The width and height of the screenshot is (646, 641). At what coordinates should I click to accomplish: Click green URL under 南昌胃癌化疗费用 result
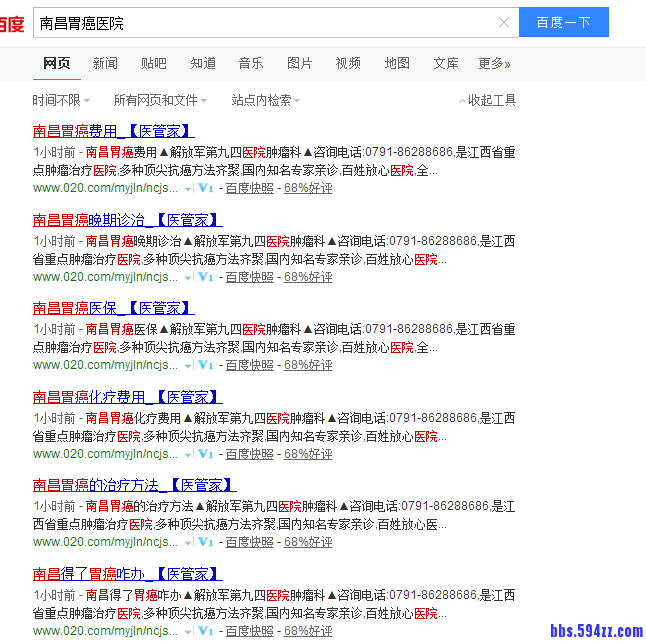tap(105, 454)
